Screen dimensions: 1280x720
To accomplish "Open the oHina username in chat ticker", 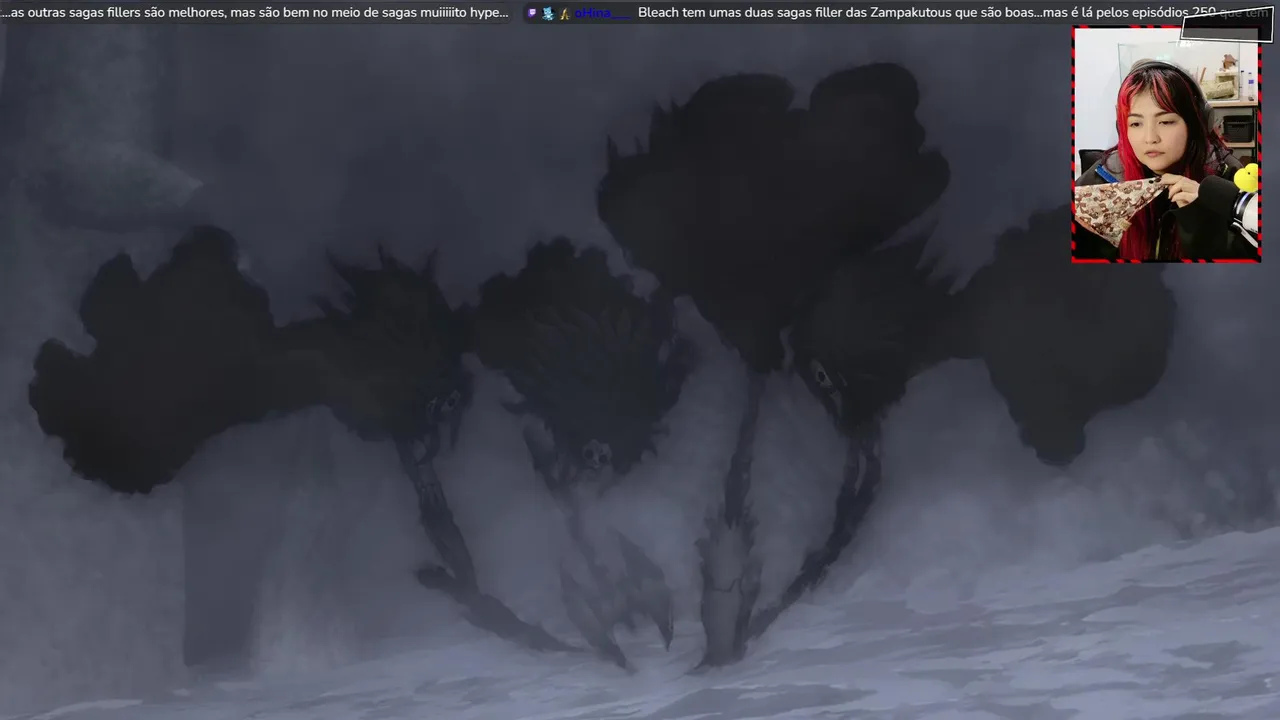I will coord(602,13).
